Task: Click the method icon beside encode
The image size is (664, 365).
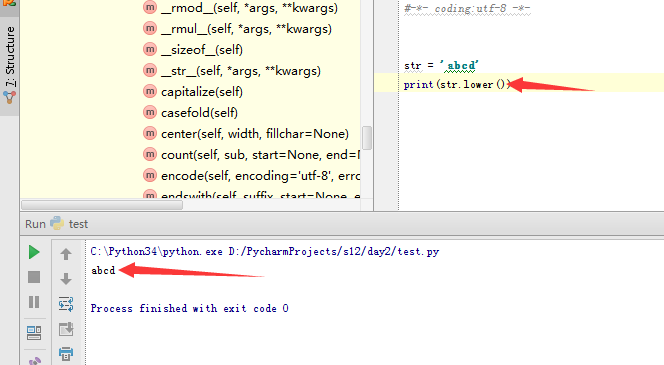Action: (x=149, y=175)
